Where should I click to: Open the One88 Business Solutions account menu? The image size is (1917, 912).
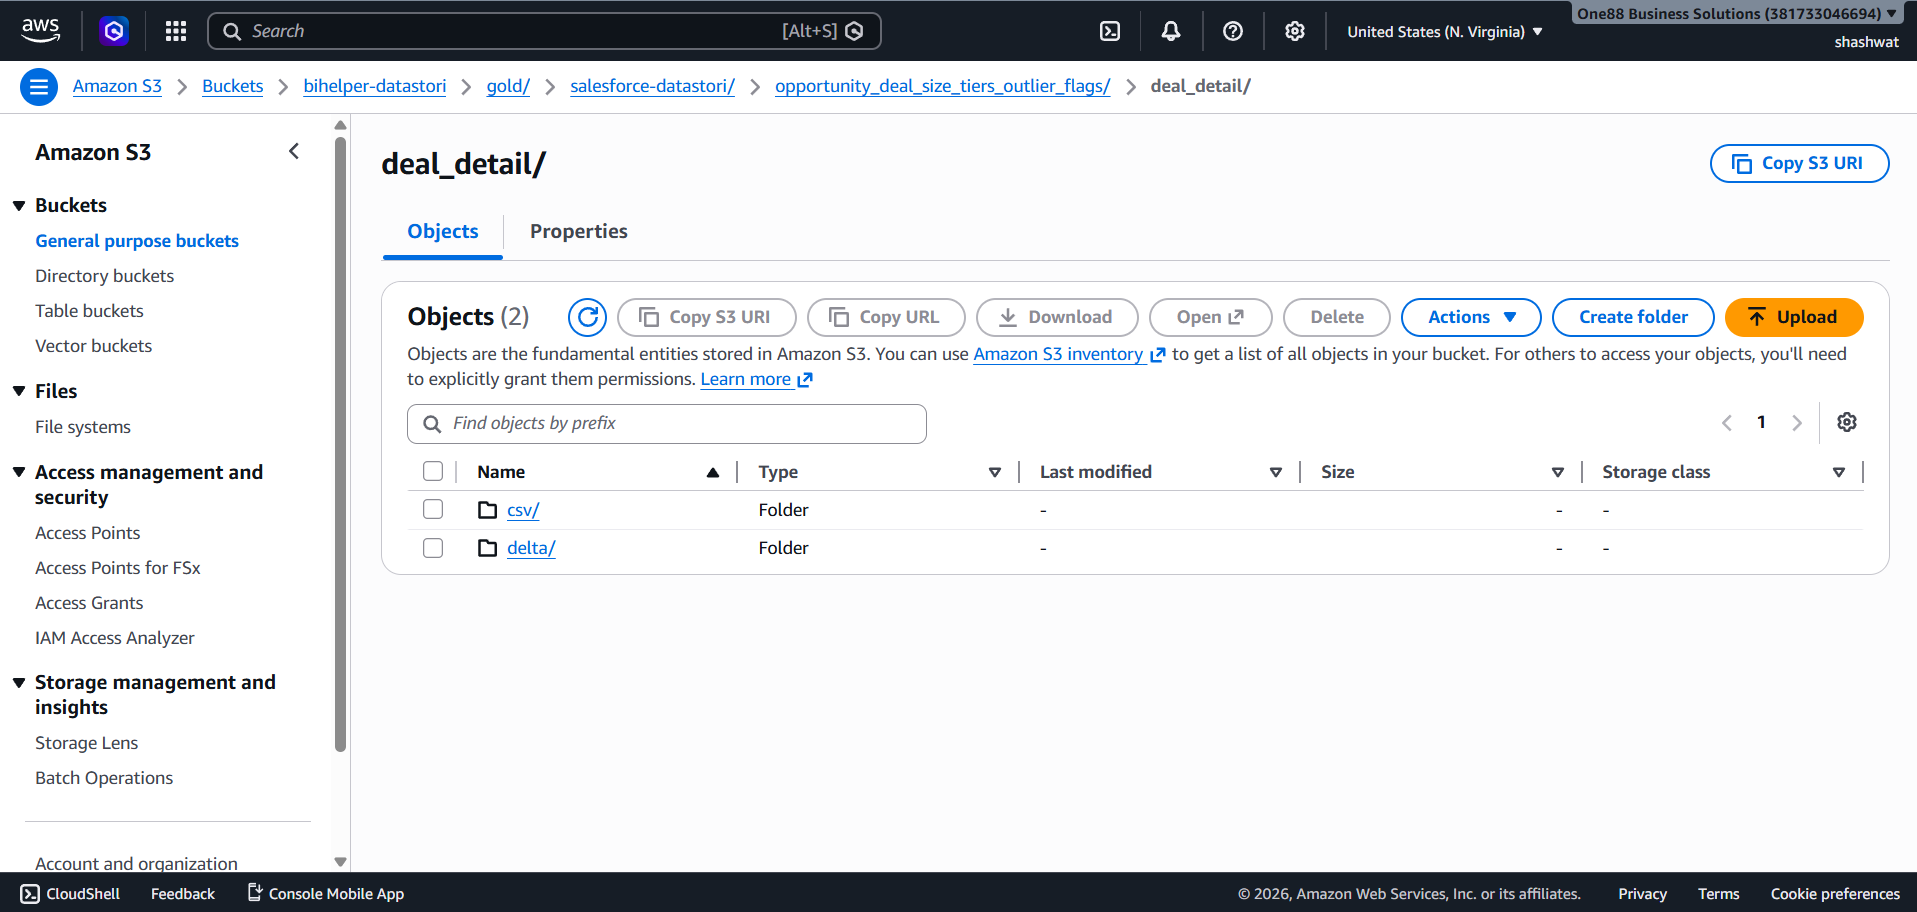1737,14
